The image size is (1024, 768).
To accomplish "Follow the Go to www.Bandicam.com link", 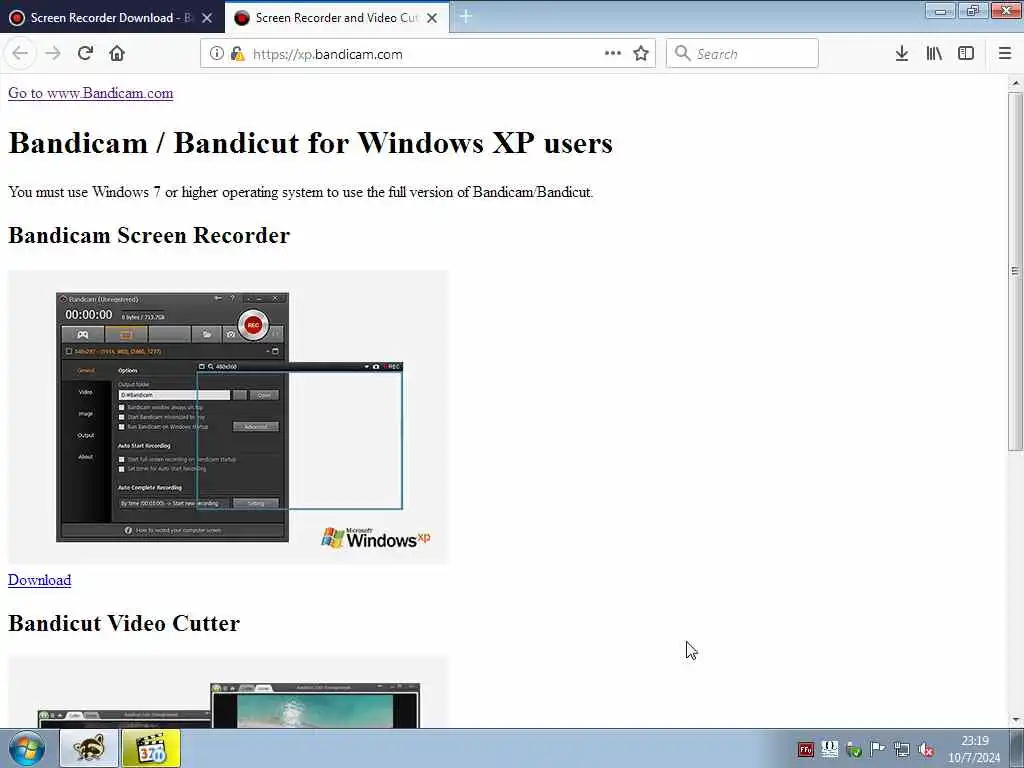I will pos(91,93).
